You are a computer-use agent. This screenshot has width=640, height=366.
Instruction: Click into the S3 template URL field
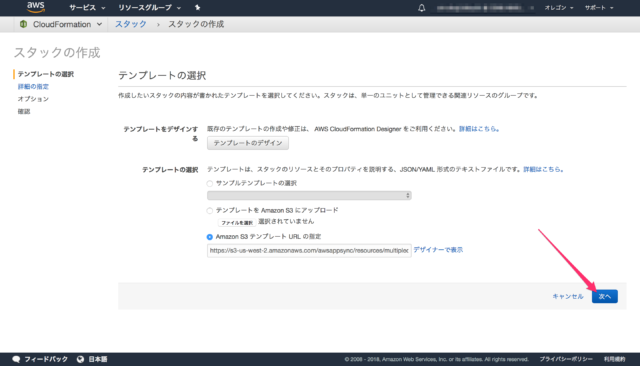point(309,251)
